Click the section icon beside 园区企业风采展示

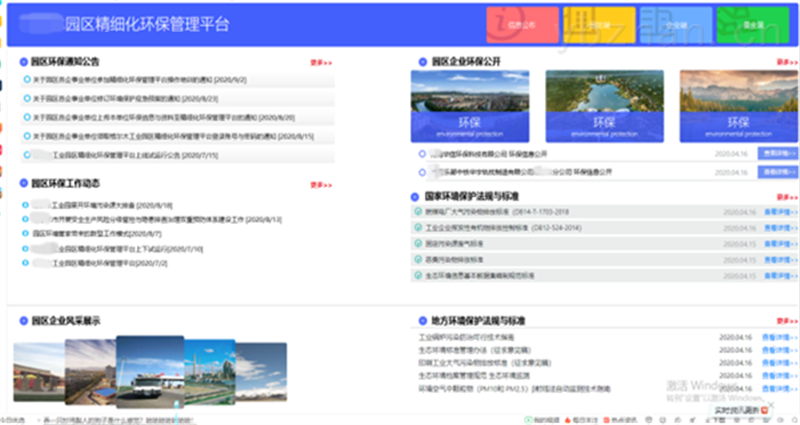[23, 320]
